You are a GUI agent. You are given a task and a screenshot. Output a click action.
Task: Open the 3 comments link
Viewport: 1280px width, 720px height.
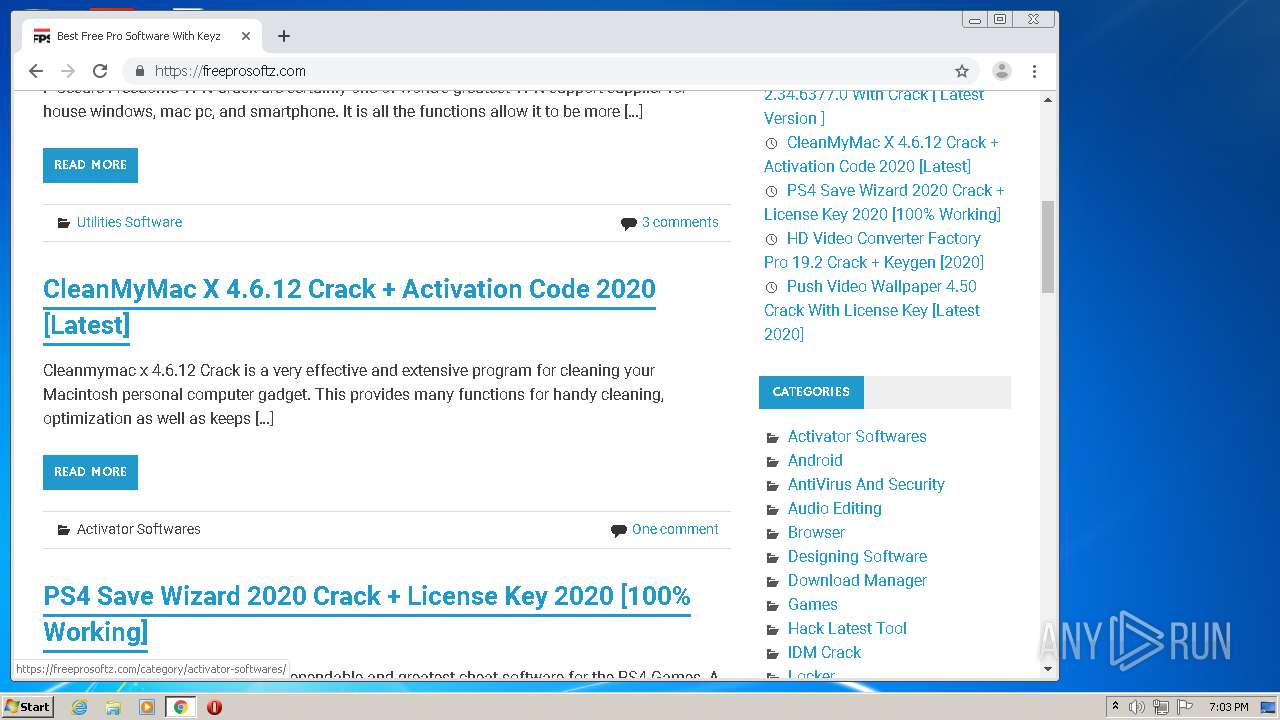(x=680, y=222)
